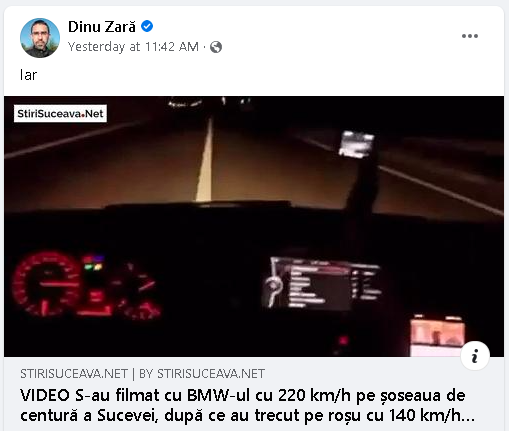This screenshot has height=431, width=509.
Task: Open the link preview info icon
Action: [475, 356]
